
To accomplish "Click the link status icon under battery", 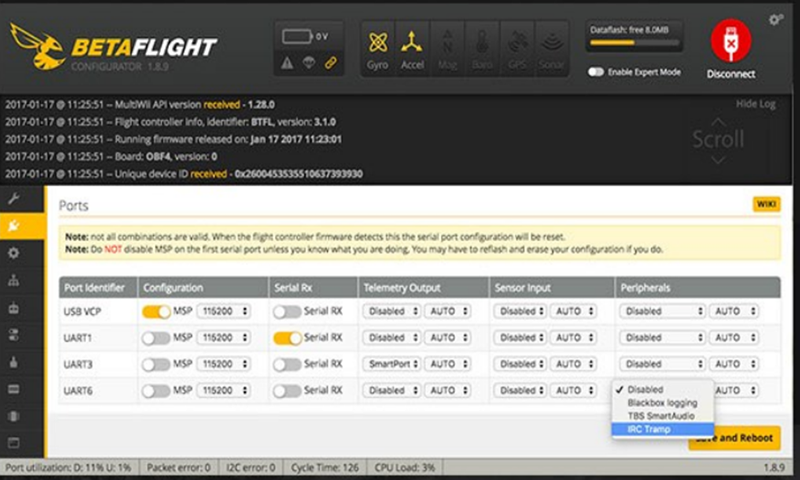I will tap(331, 63).
